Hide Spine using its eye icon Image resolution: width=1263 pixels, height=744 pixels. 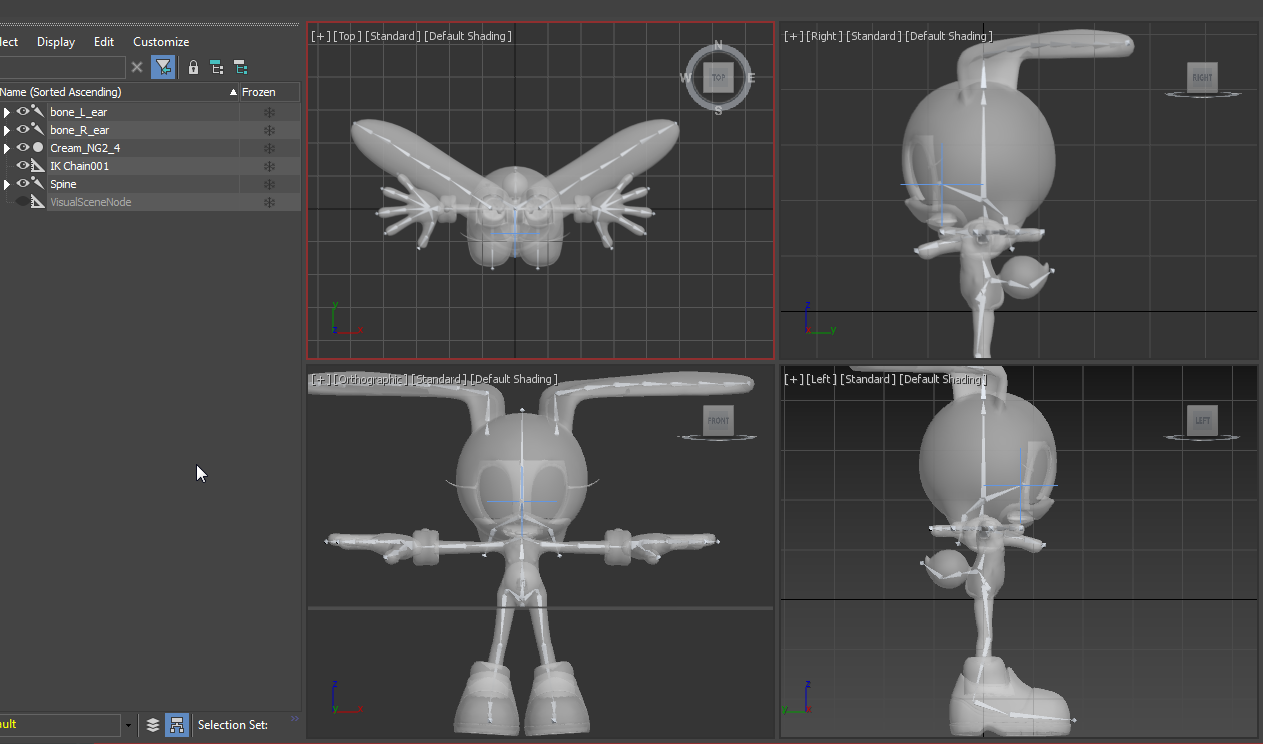(x=22, y=184)
